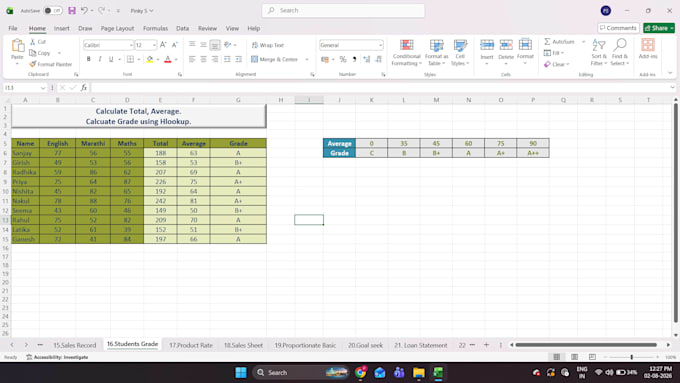Image resolution: width=680 pixels, height=383 pixels.
Task: Open the File menu
Action: tap(13, 28)
